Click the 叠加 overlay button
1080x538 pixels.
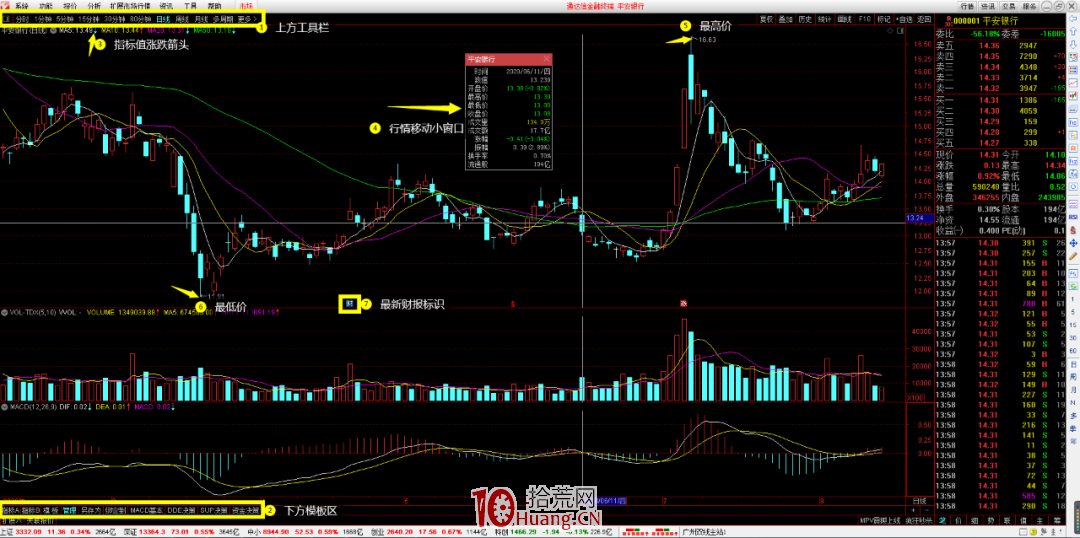(x=785, y=19)
